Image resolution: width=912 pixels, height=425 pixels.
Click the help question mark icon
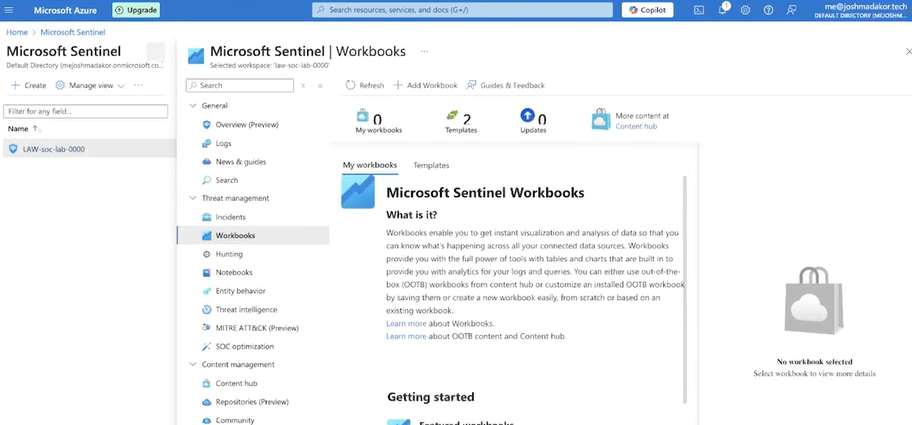(x=768, y=10)
